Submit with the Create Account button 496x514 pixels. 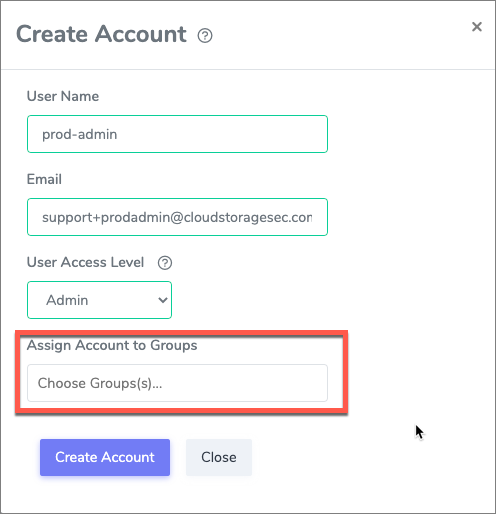pos(105,457)
